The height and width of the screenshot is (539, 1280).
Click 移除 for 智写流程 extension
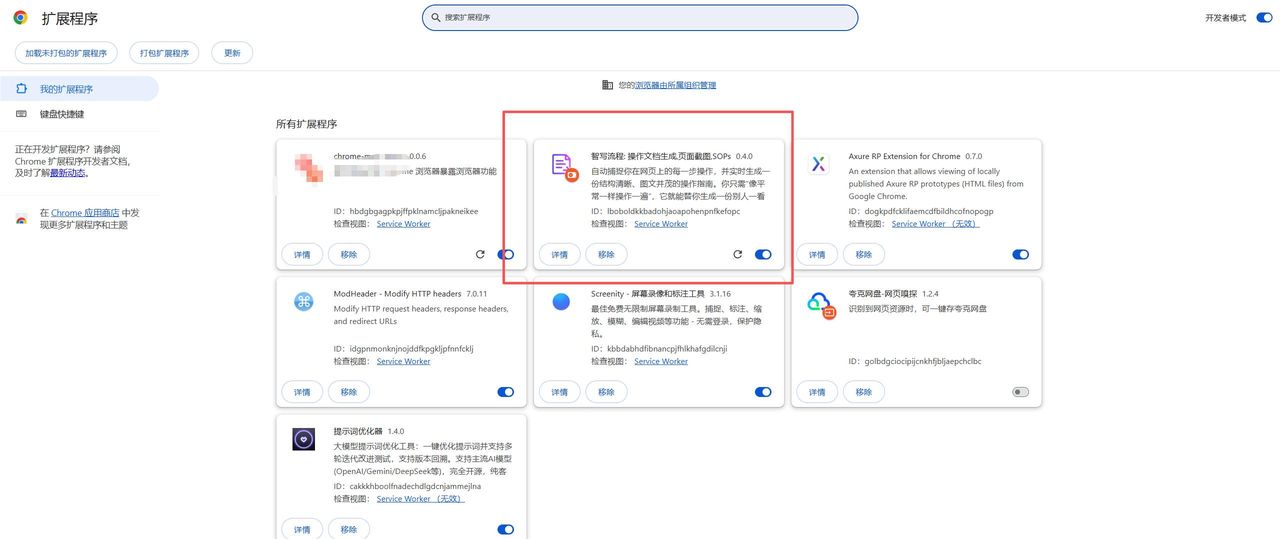tap(606, 255)
